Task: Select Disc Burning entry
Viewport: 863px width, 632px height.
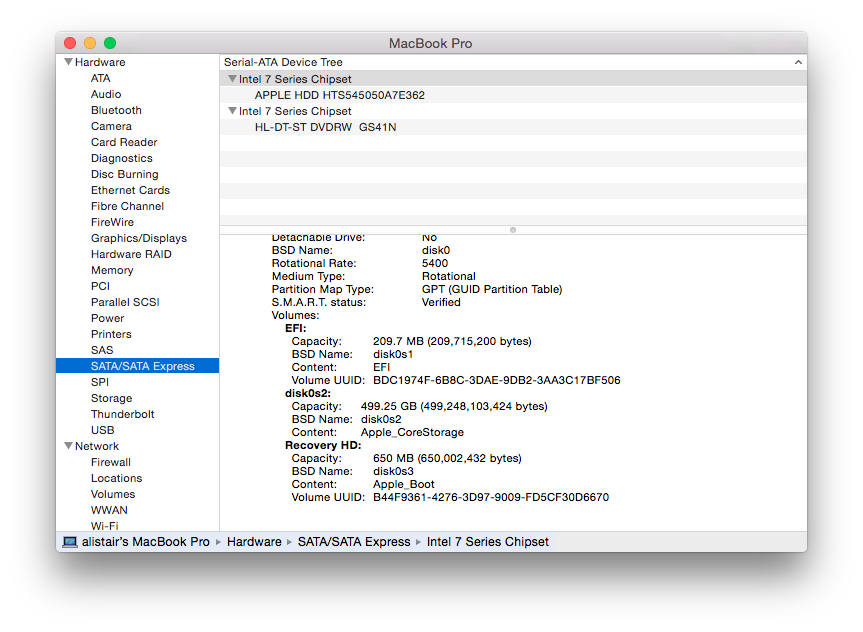Action: coord(124,174)
